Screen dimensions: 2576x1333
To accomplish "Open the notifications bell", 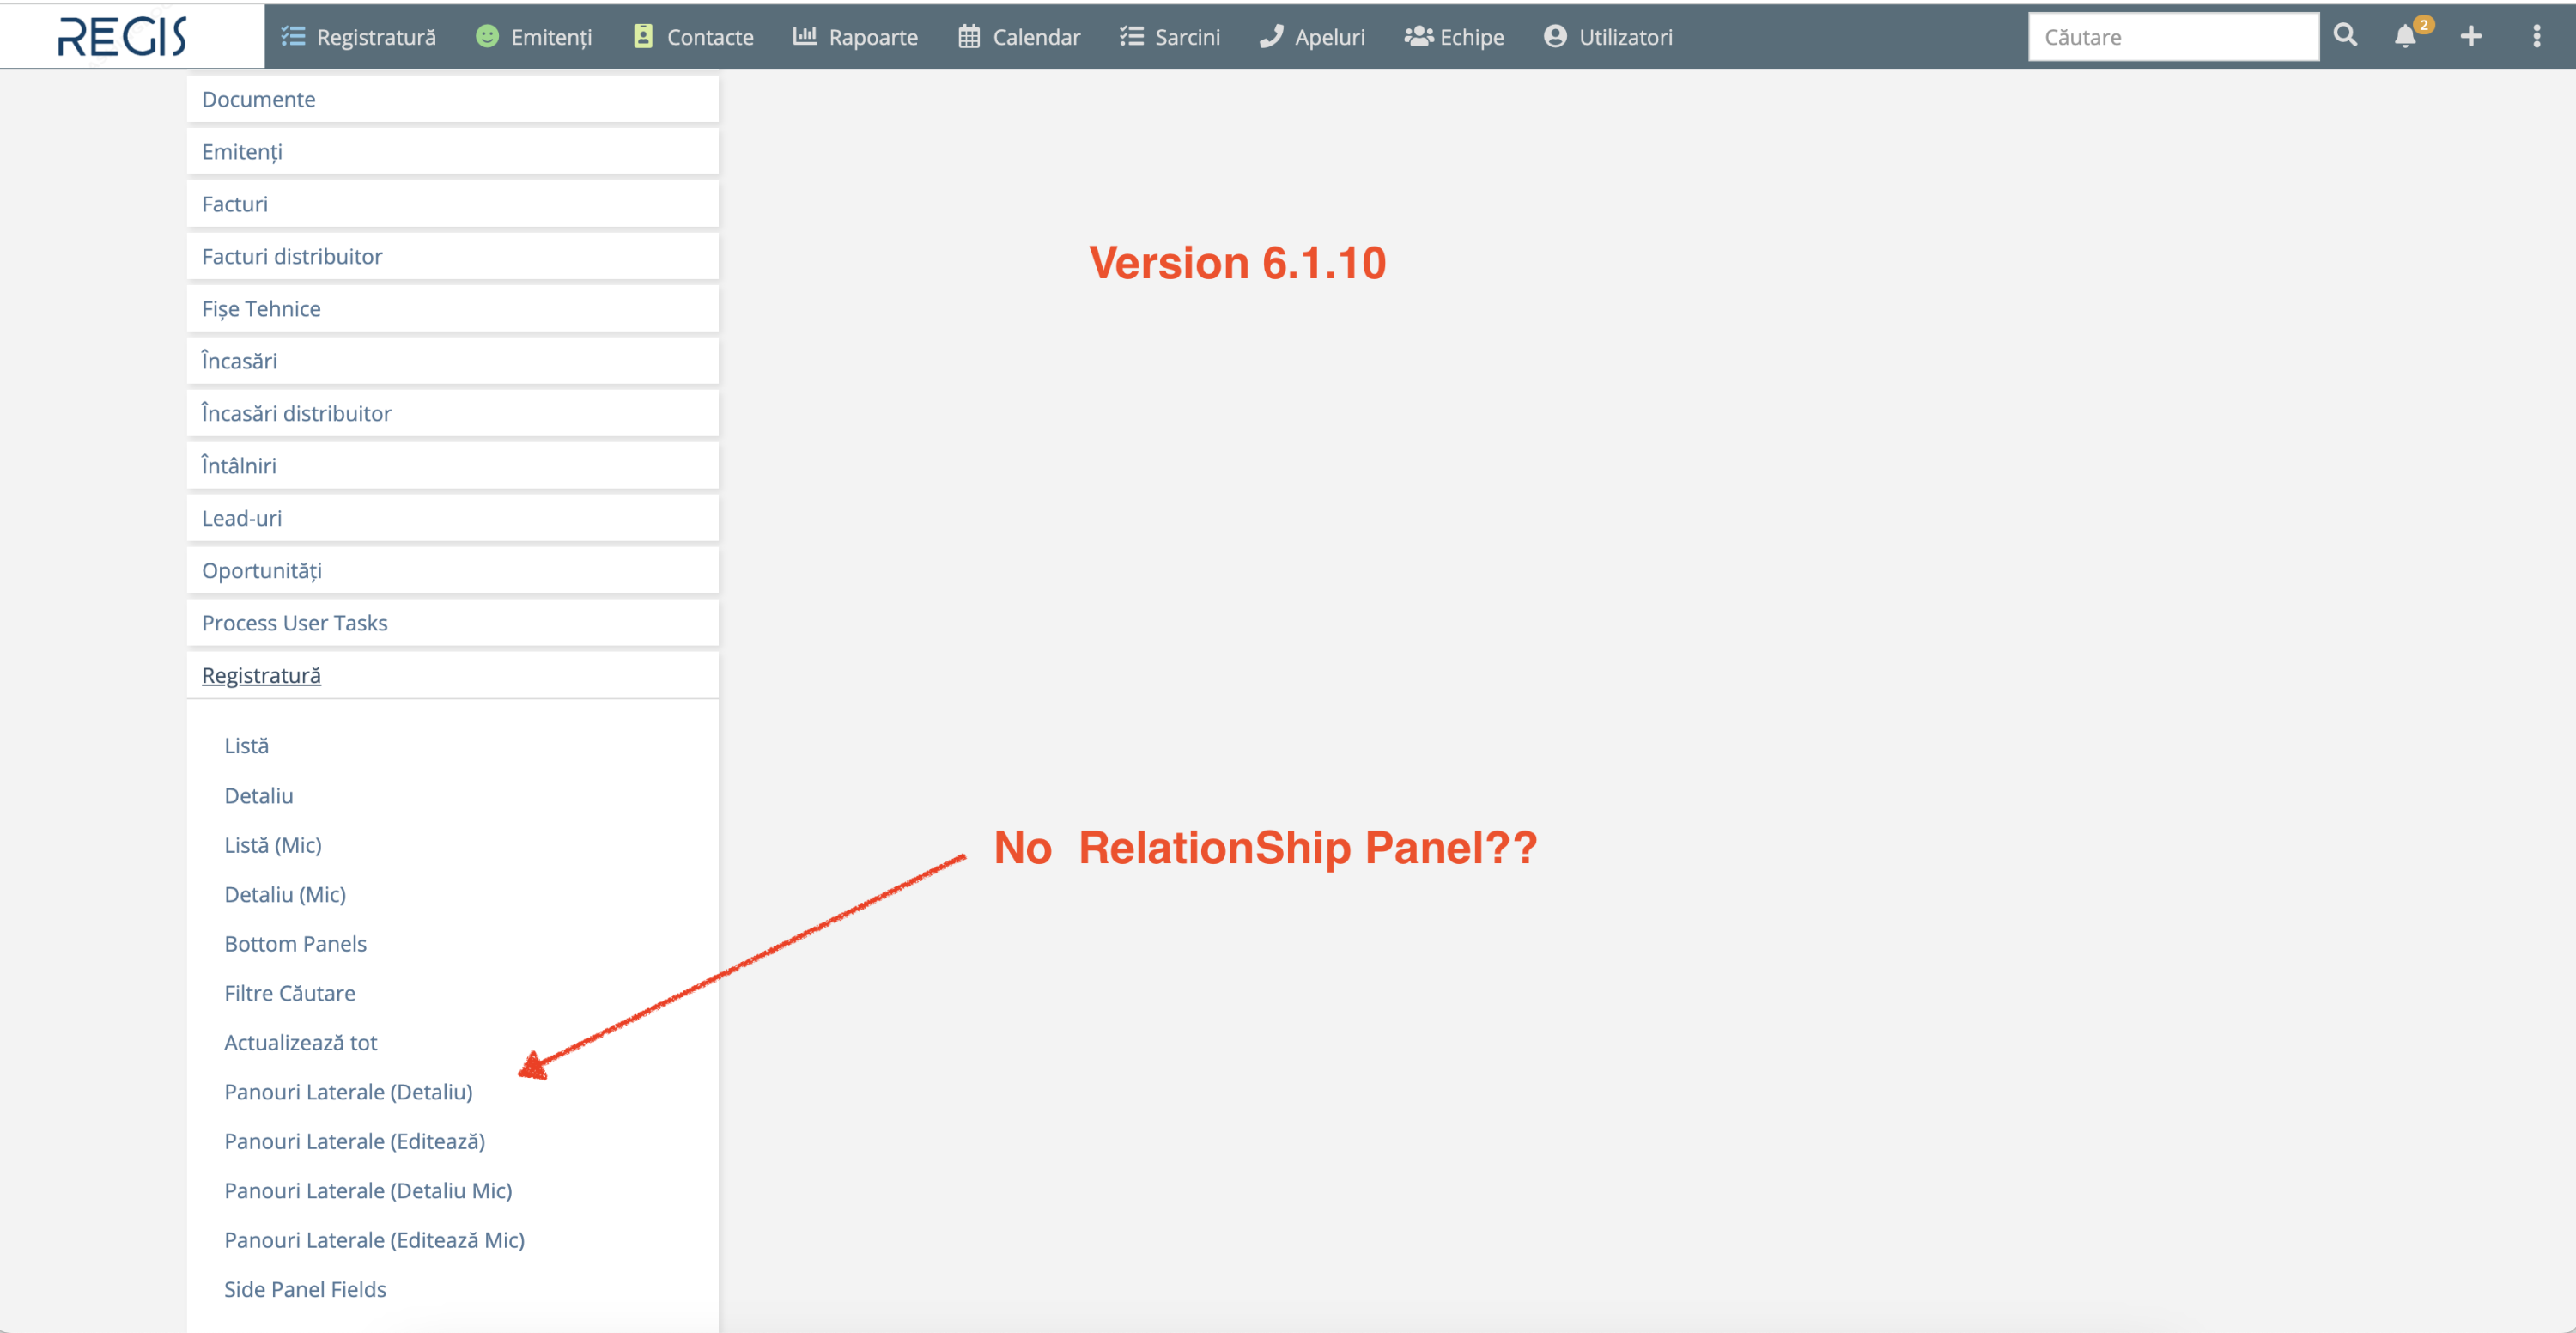I will pos(2404,36).
